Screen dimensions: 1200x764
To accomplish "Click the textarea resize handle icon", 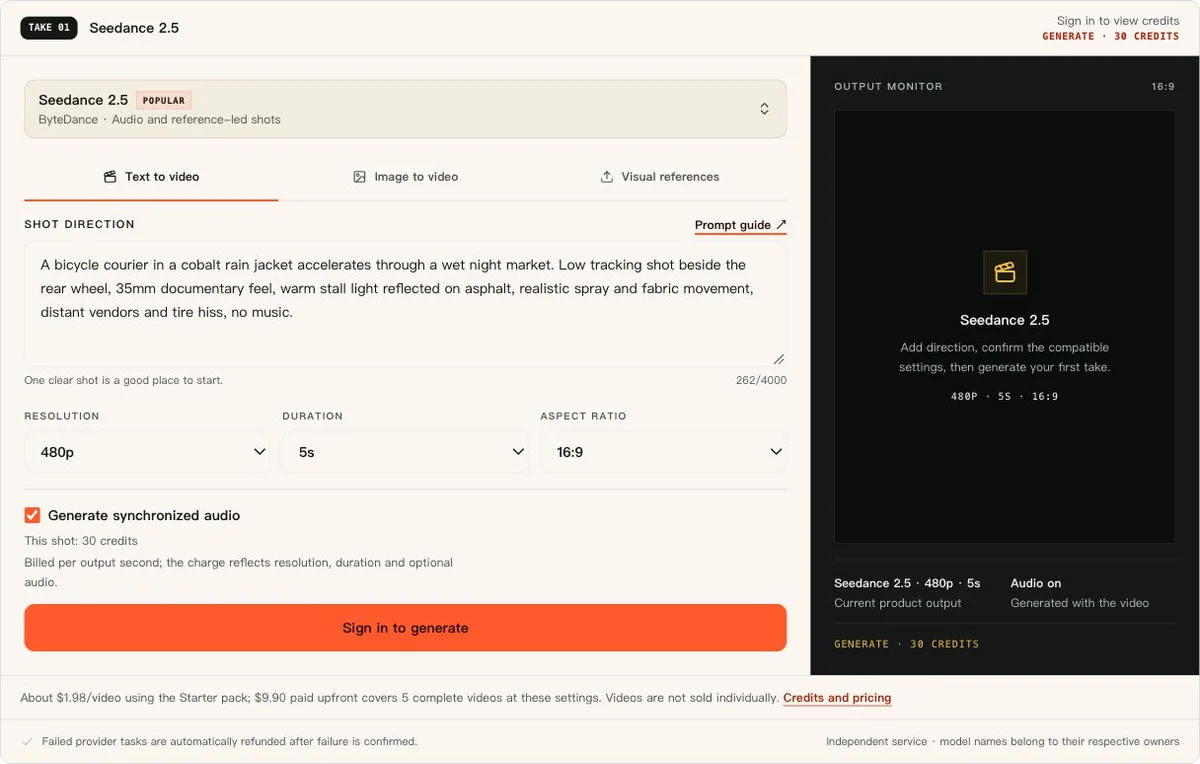I will [778, 359].
